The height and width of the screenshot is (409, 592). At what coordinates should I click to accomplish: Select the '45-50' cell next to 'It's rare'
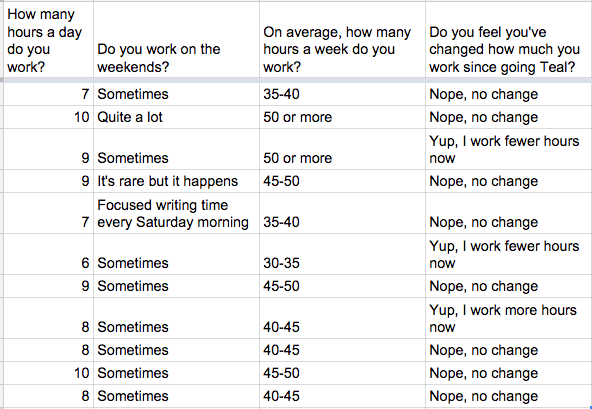(342, 181)
